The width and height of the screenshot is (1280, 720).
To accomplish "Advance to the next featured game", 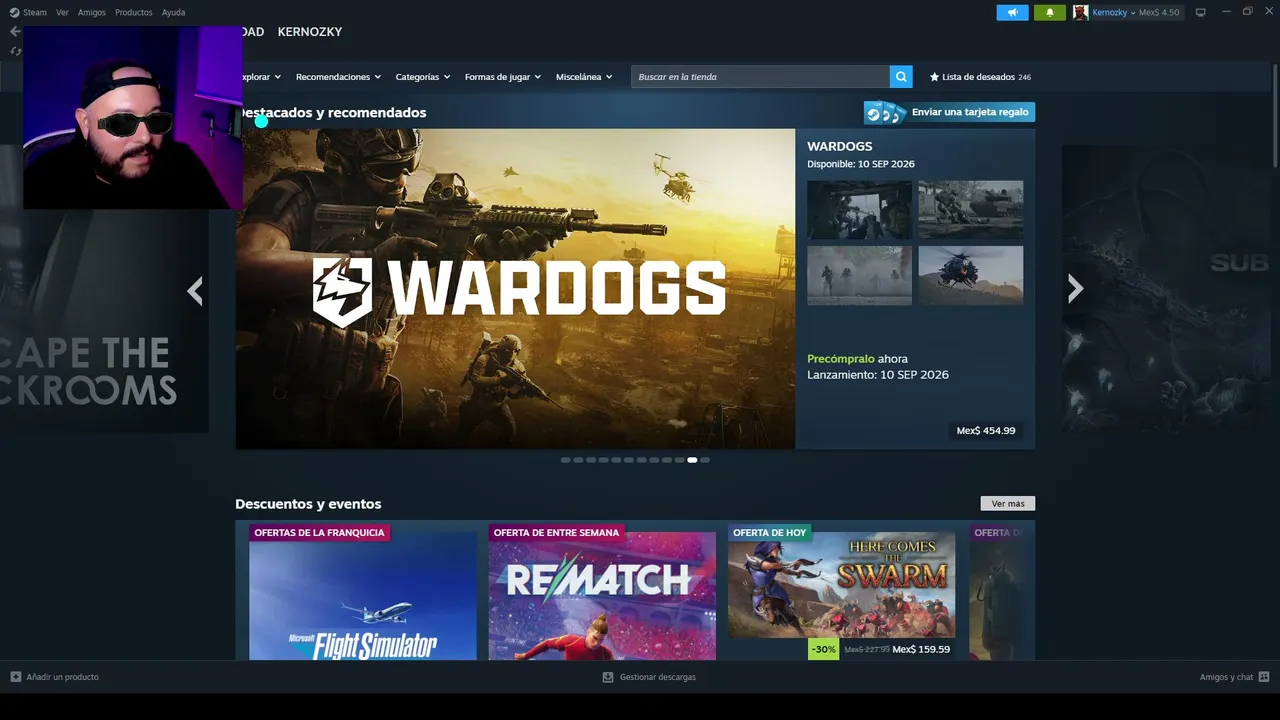I will (x=1075, y=289).
